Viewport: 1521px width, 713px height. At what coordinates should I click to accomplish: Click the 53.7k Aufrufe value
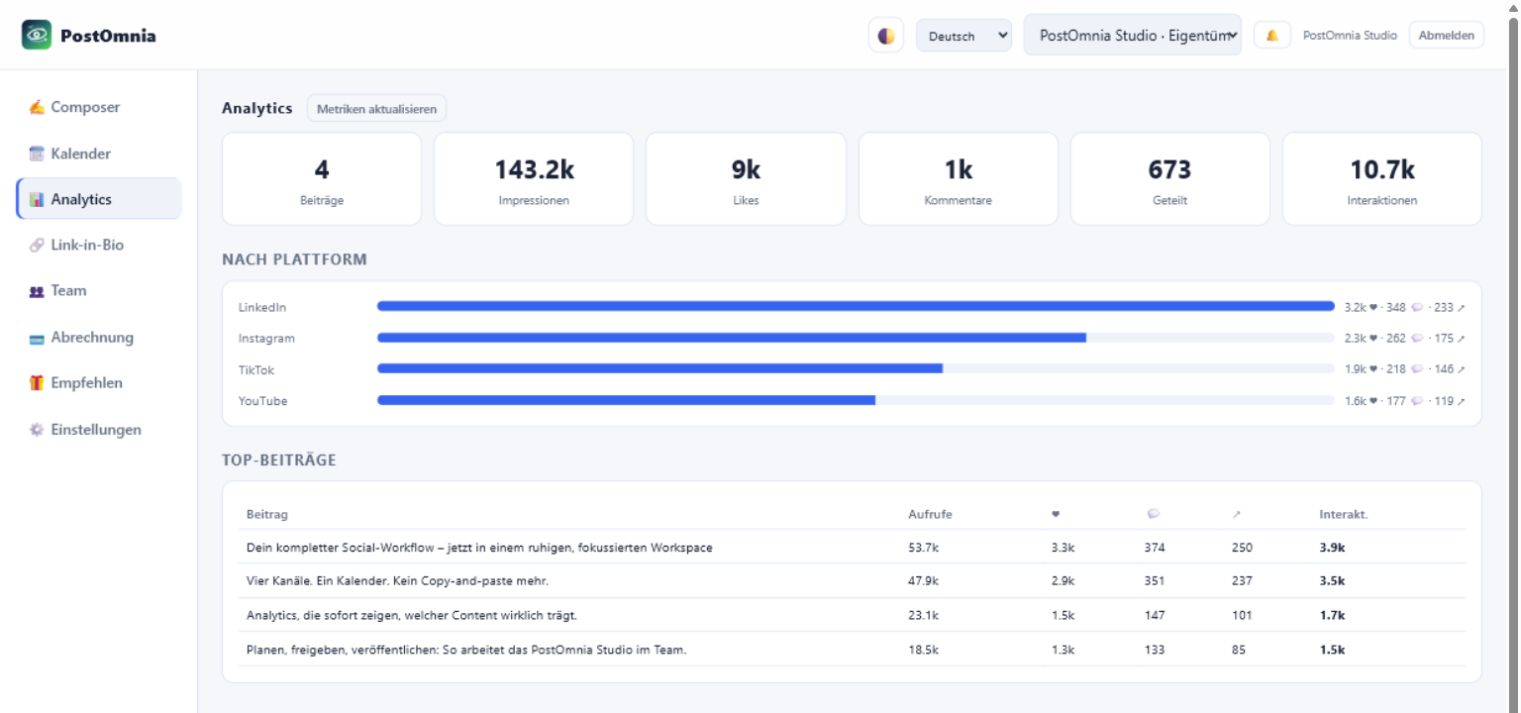(923, 548)
